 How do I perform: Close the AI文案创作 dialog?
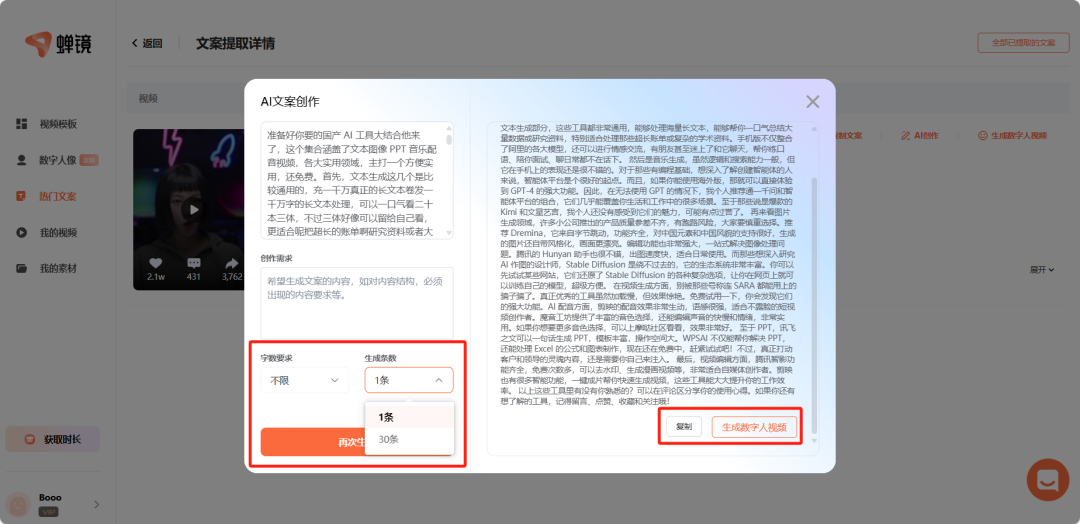813,102
